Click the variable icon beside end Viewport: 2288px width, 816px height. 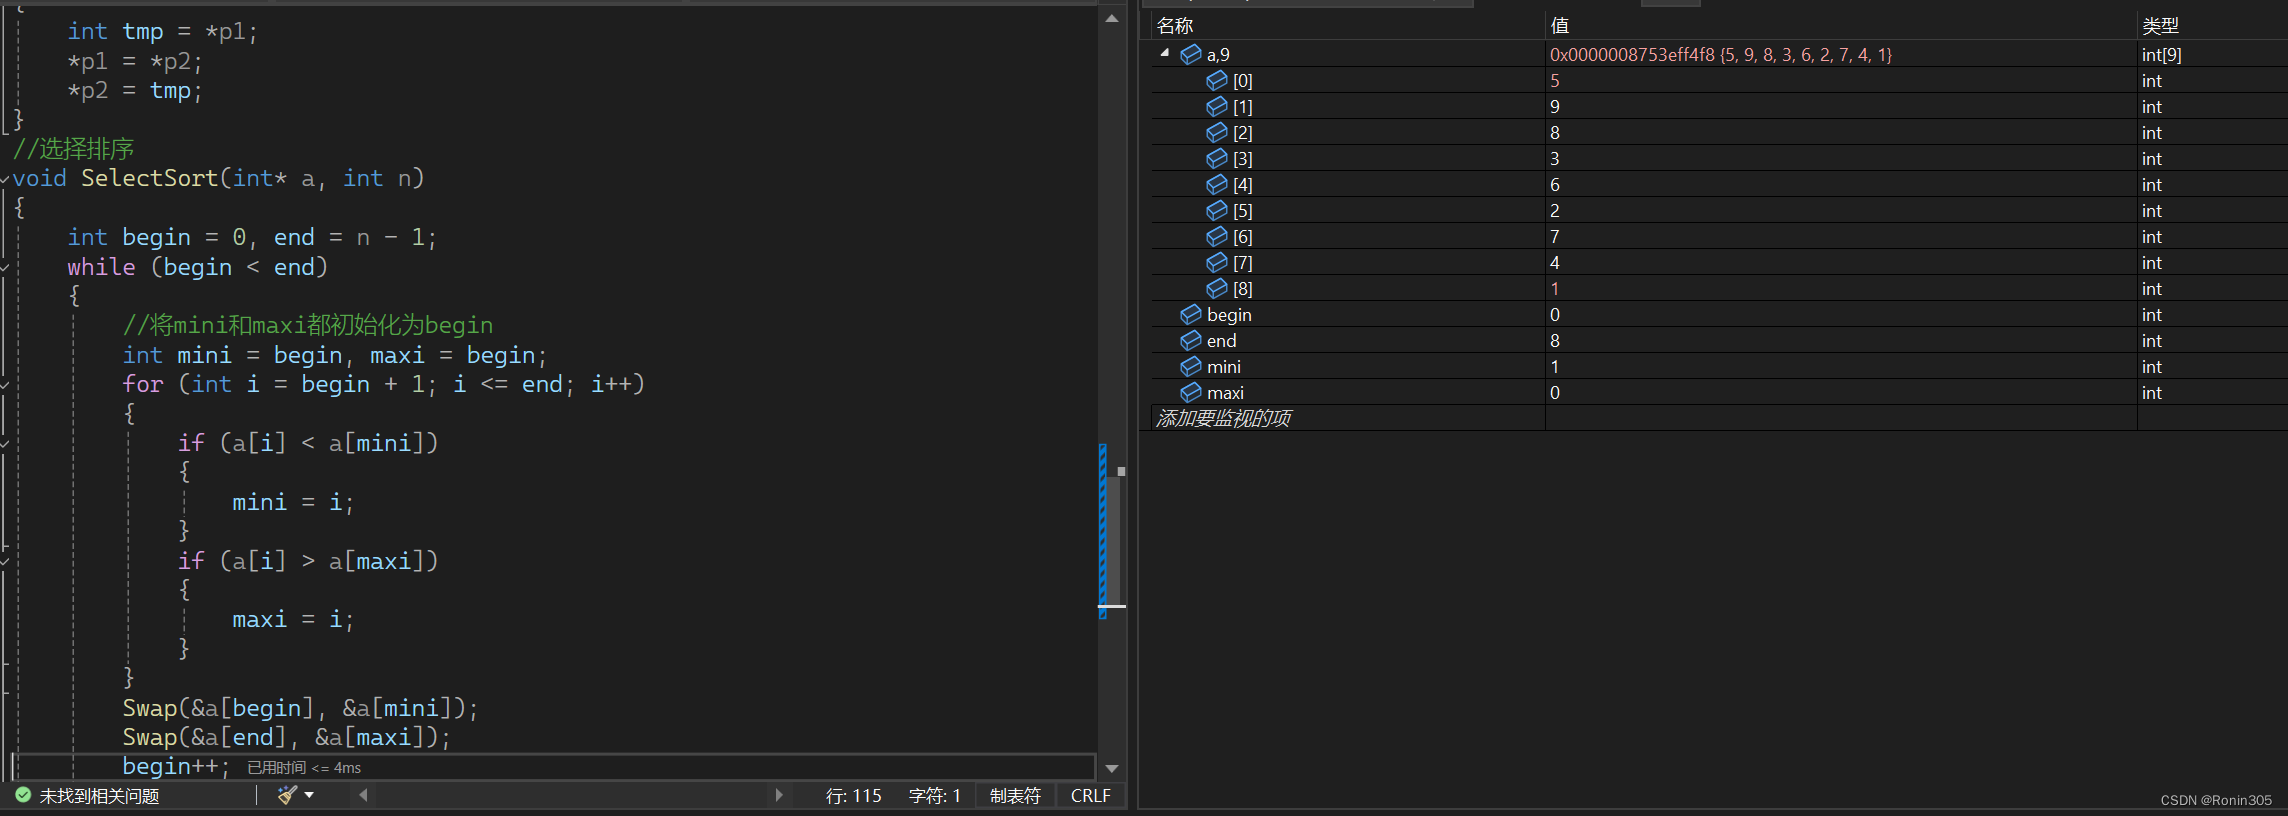[x=1191, y=340]
